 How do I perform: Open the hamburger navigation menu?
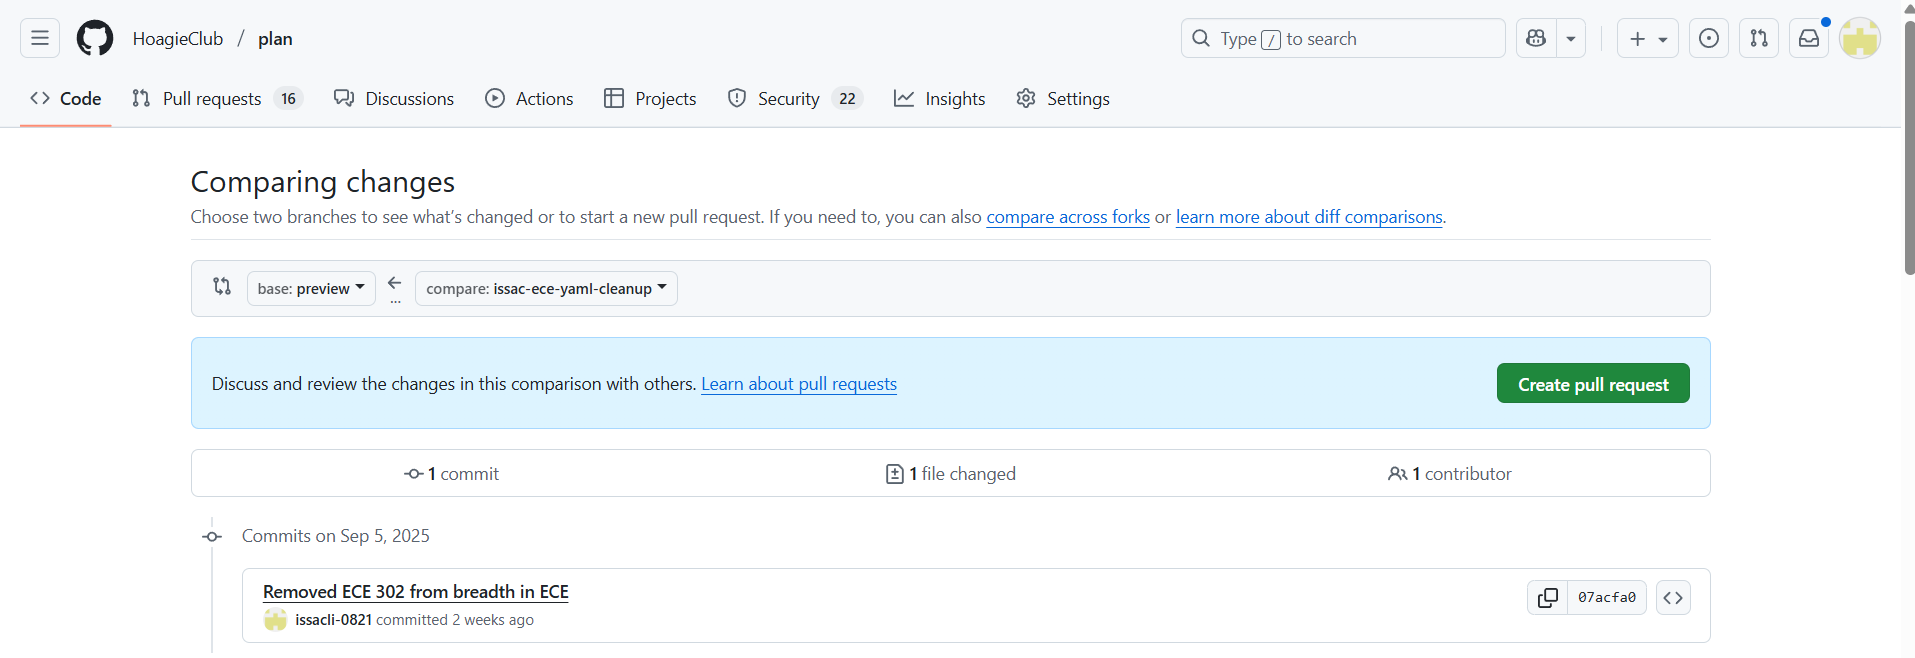[40, 38]
